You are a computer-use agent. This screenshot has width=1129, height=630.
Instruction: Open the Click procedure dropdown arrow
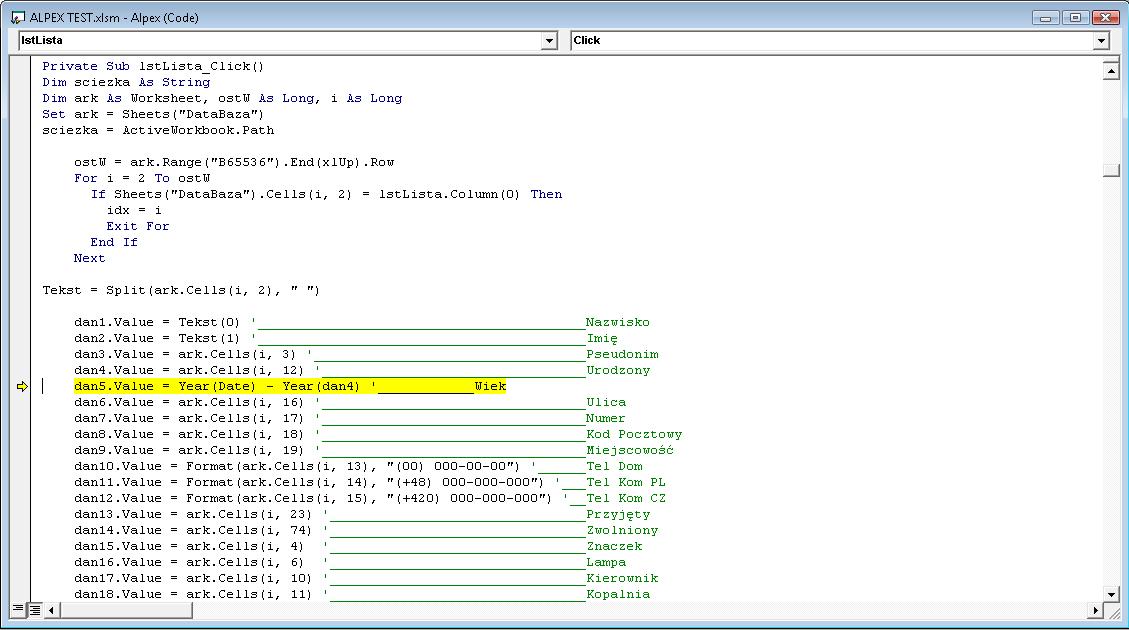point(1101,40)
